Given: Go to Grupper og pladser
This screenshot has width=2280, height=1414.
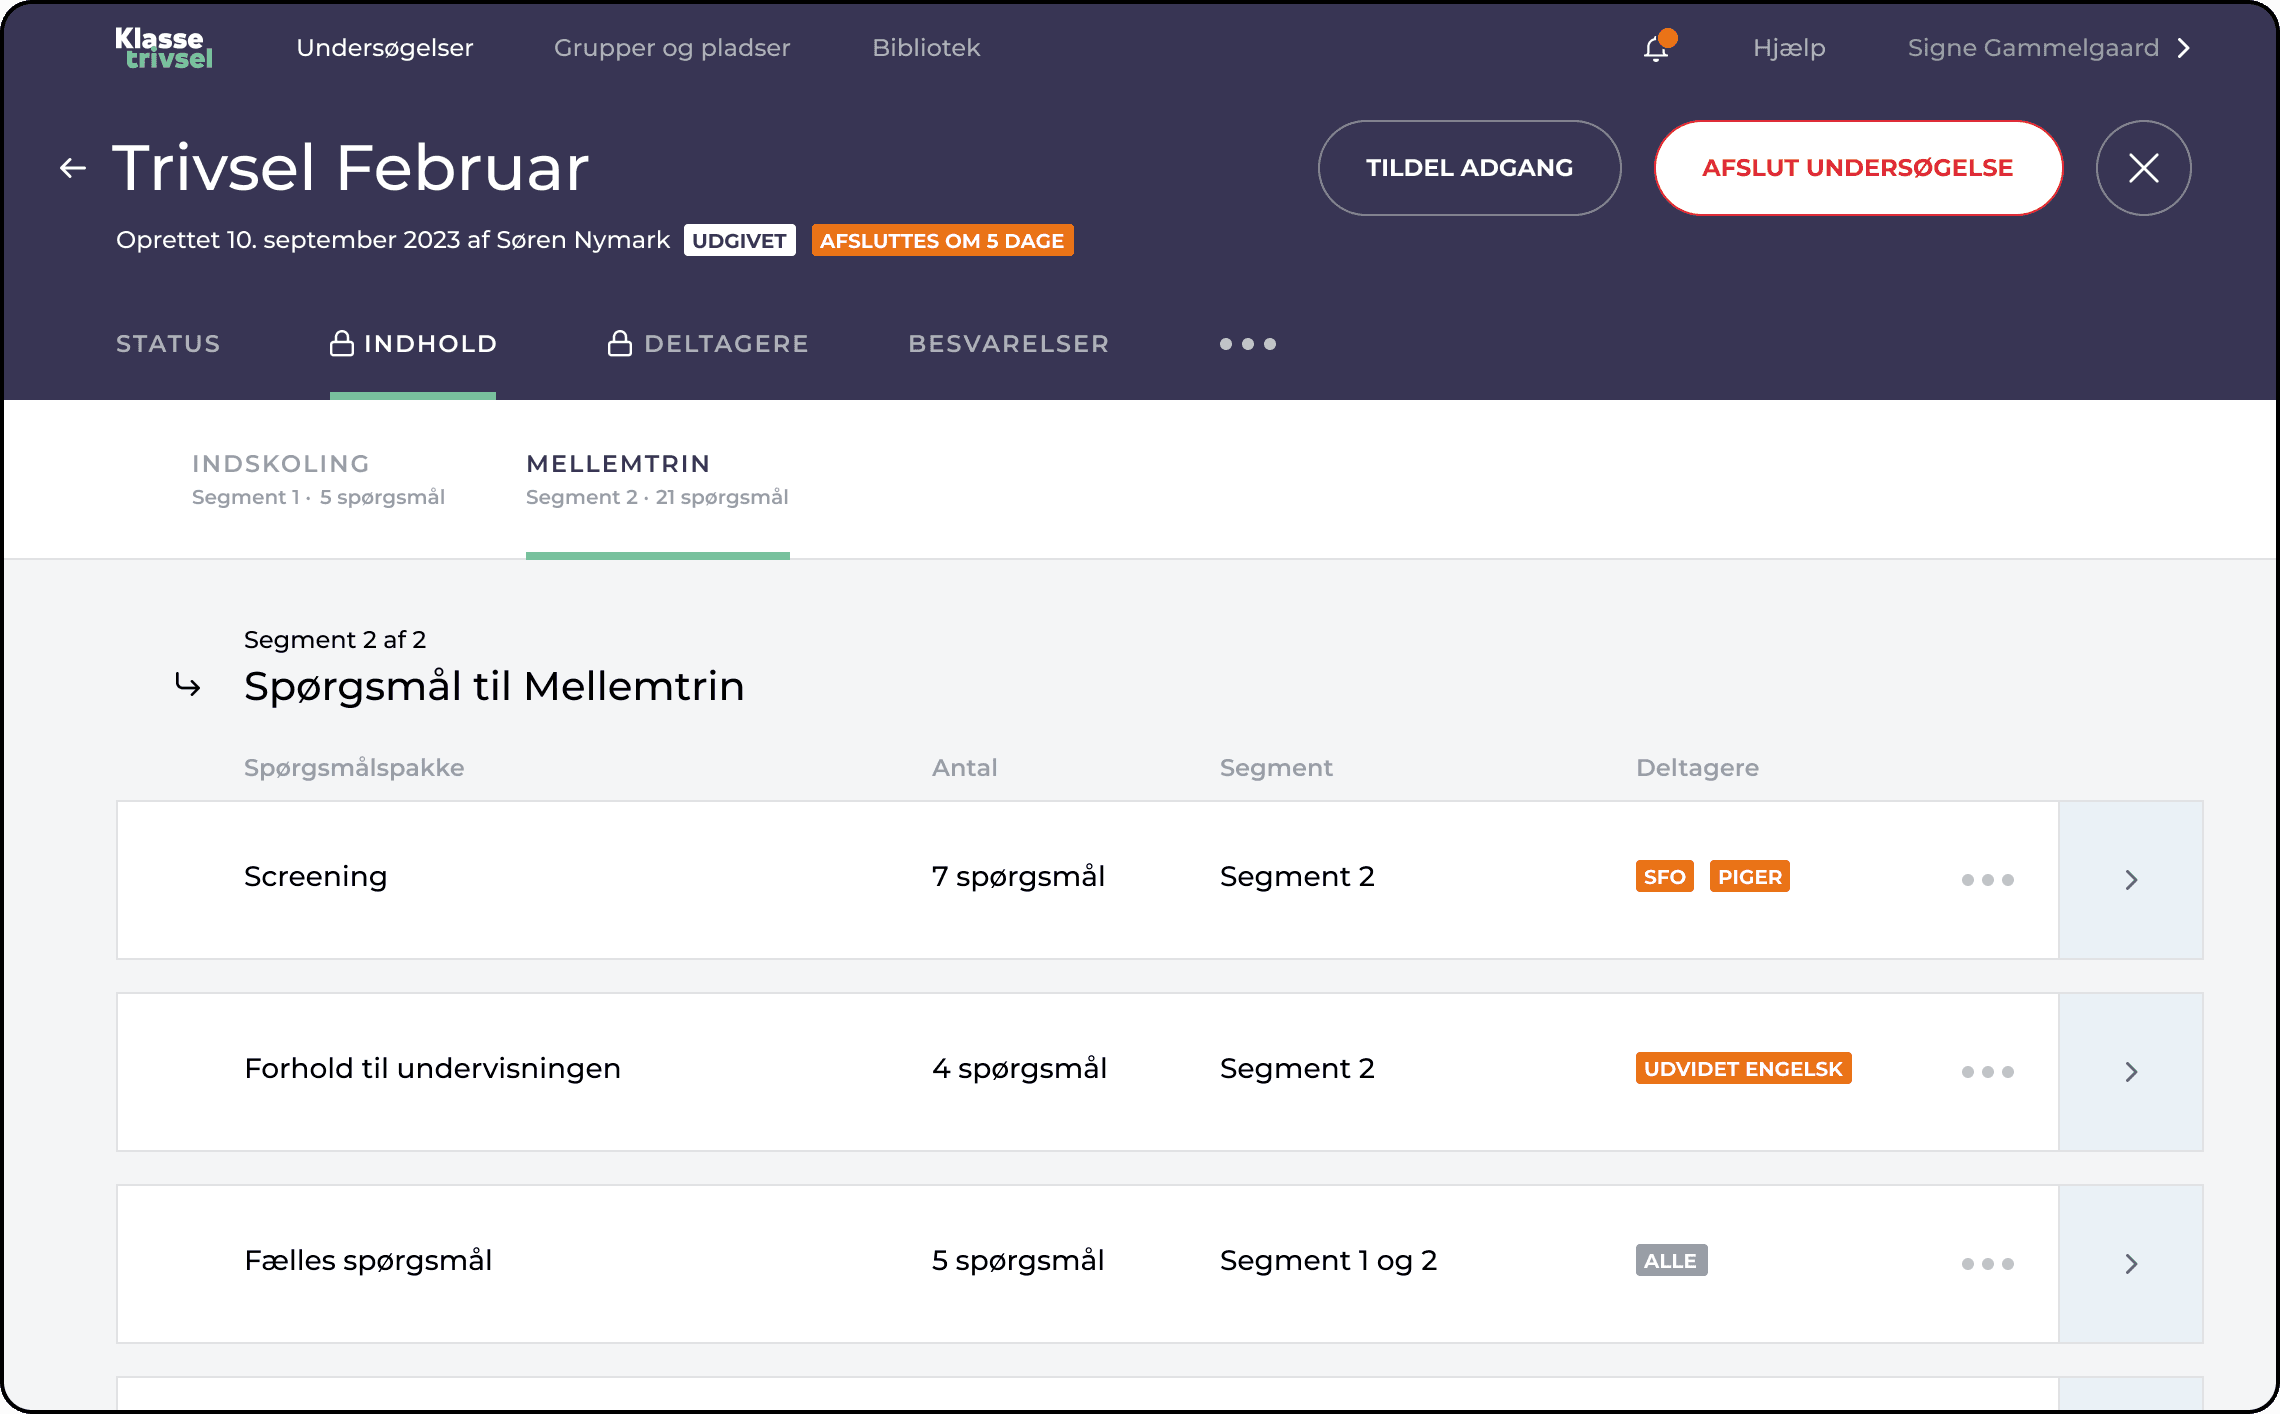Looking at the screenshot, I should (672, 48).
